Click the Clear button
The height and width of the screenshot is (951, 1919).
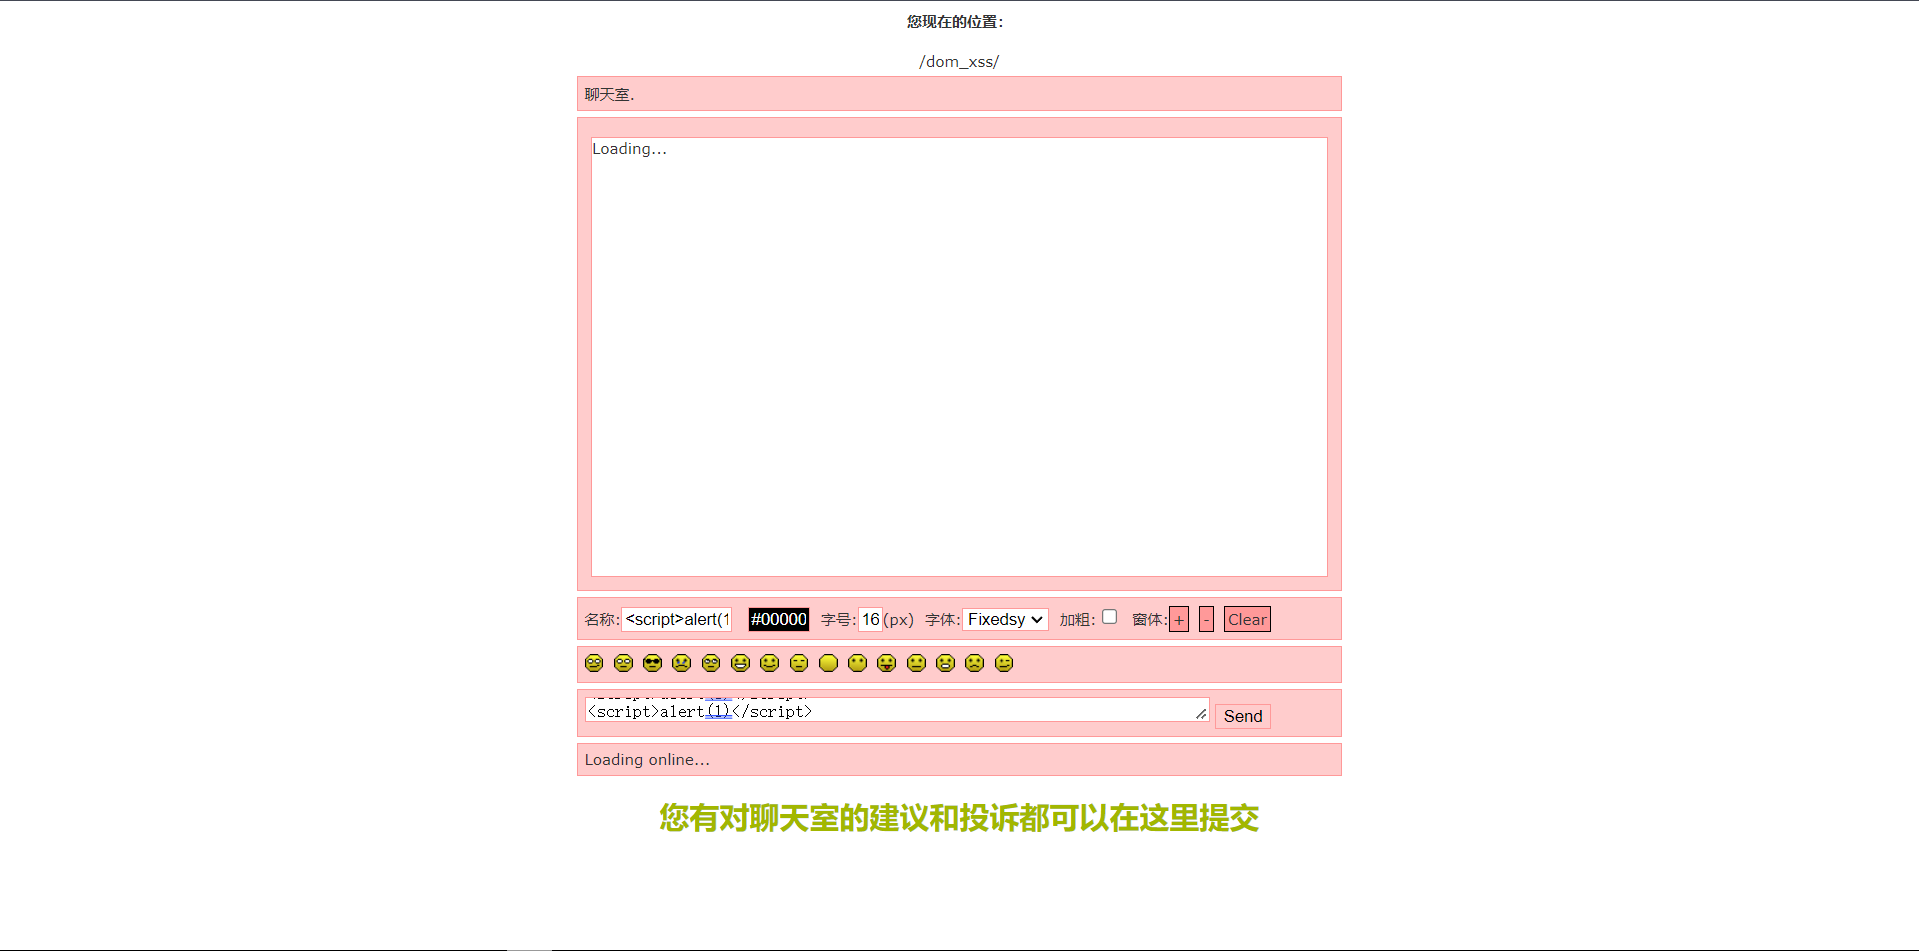pos(1247,619)
